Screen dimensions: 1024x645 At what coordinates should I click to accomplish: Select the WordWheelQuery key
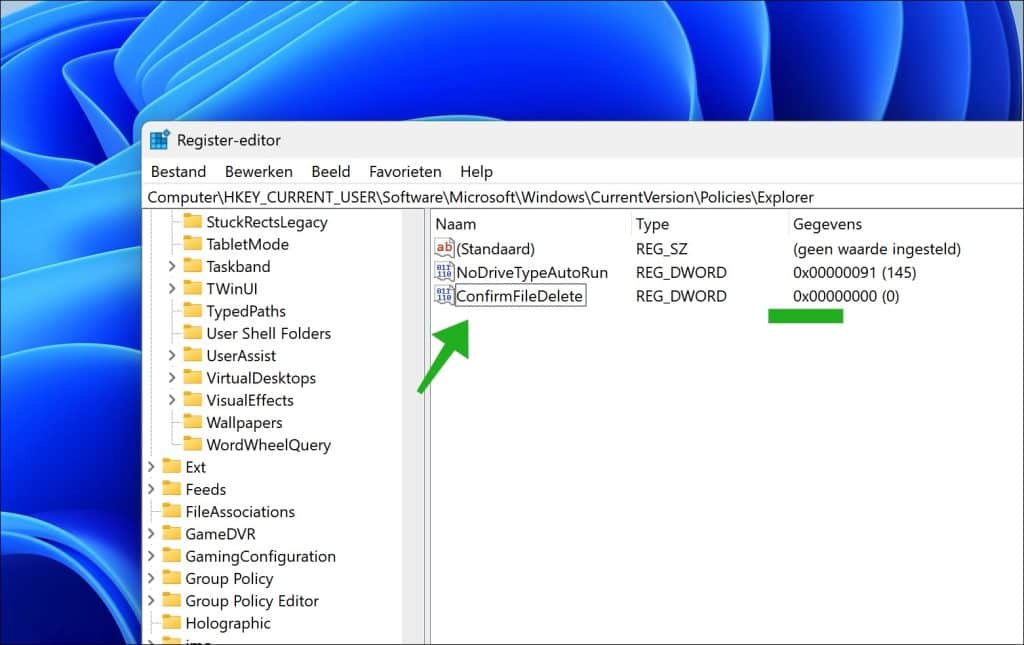pos(268,445)
